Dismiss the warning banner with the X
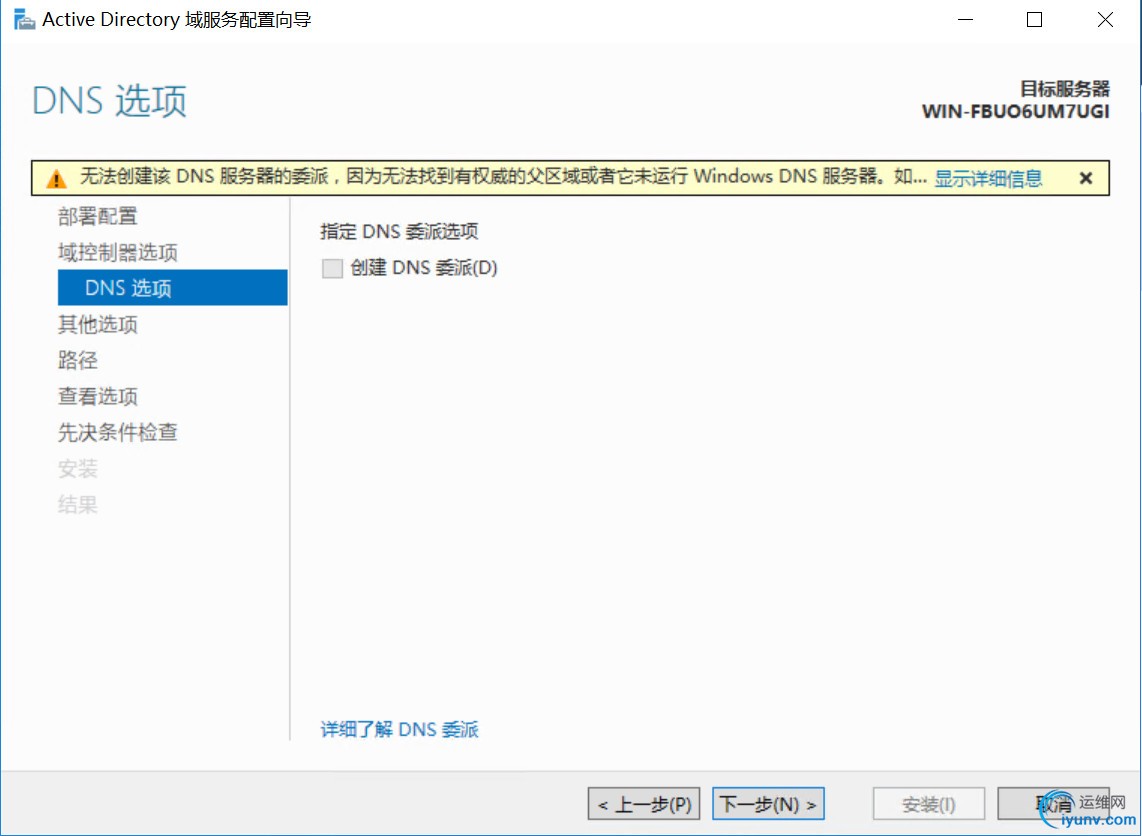Screen dimensions: 1142x836 [1085, 178]
